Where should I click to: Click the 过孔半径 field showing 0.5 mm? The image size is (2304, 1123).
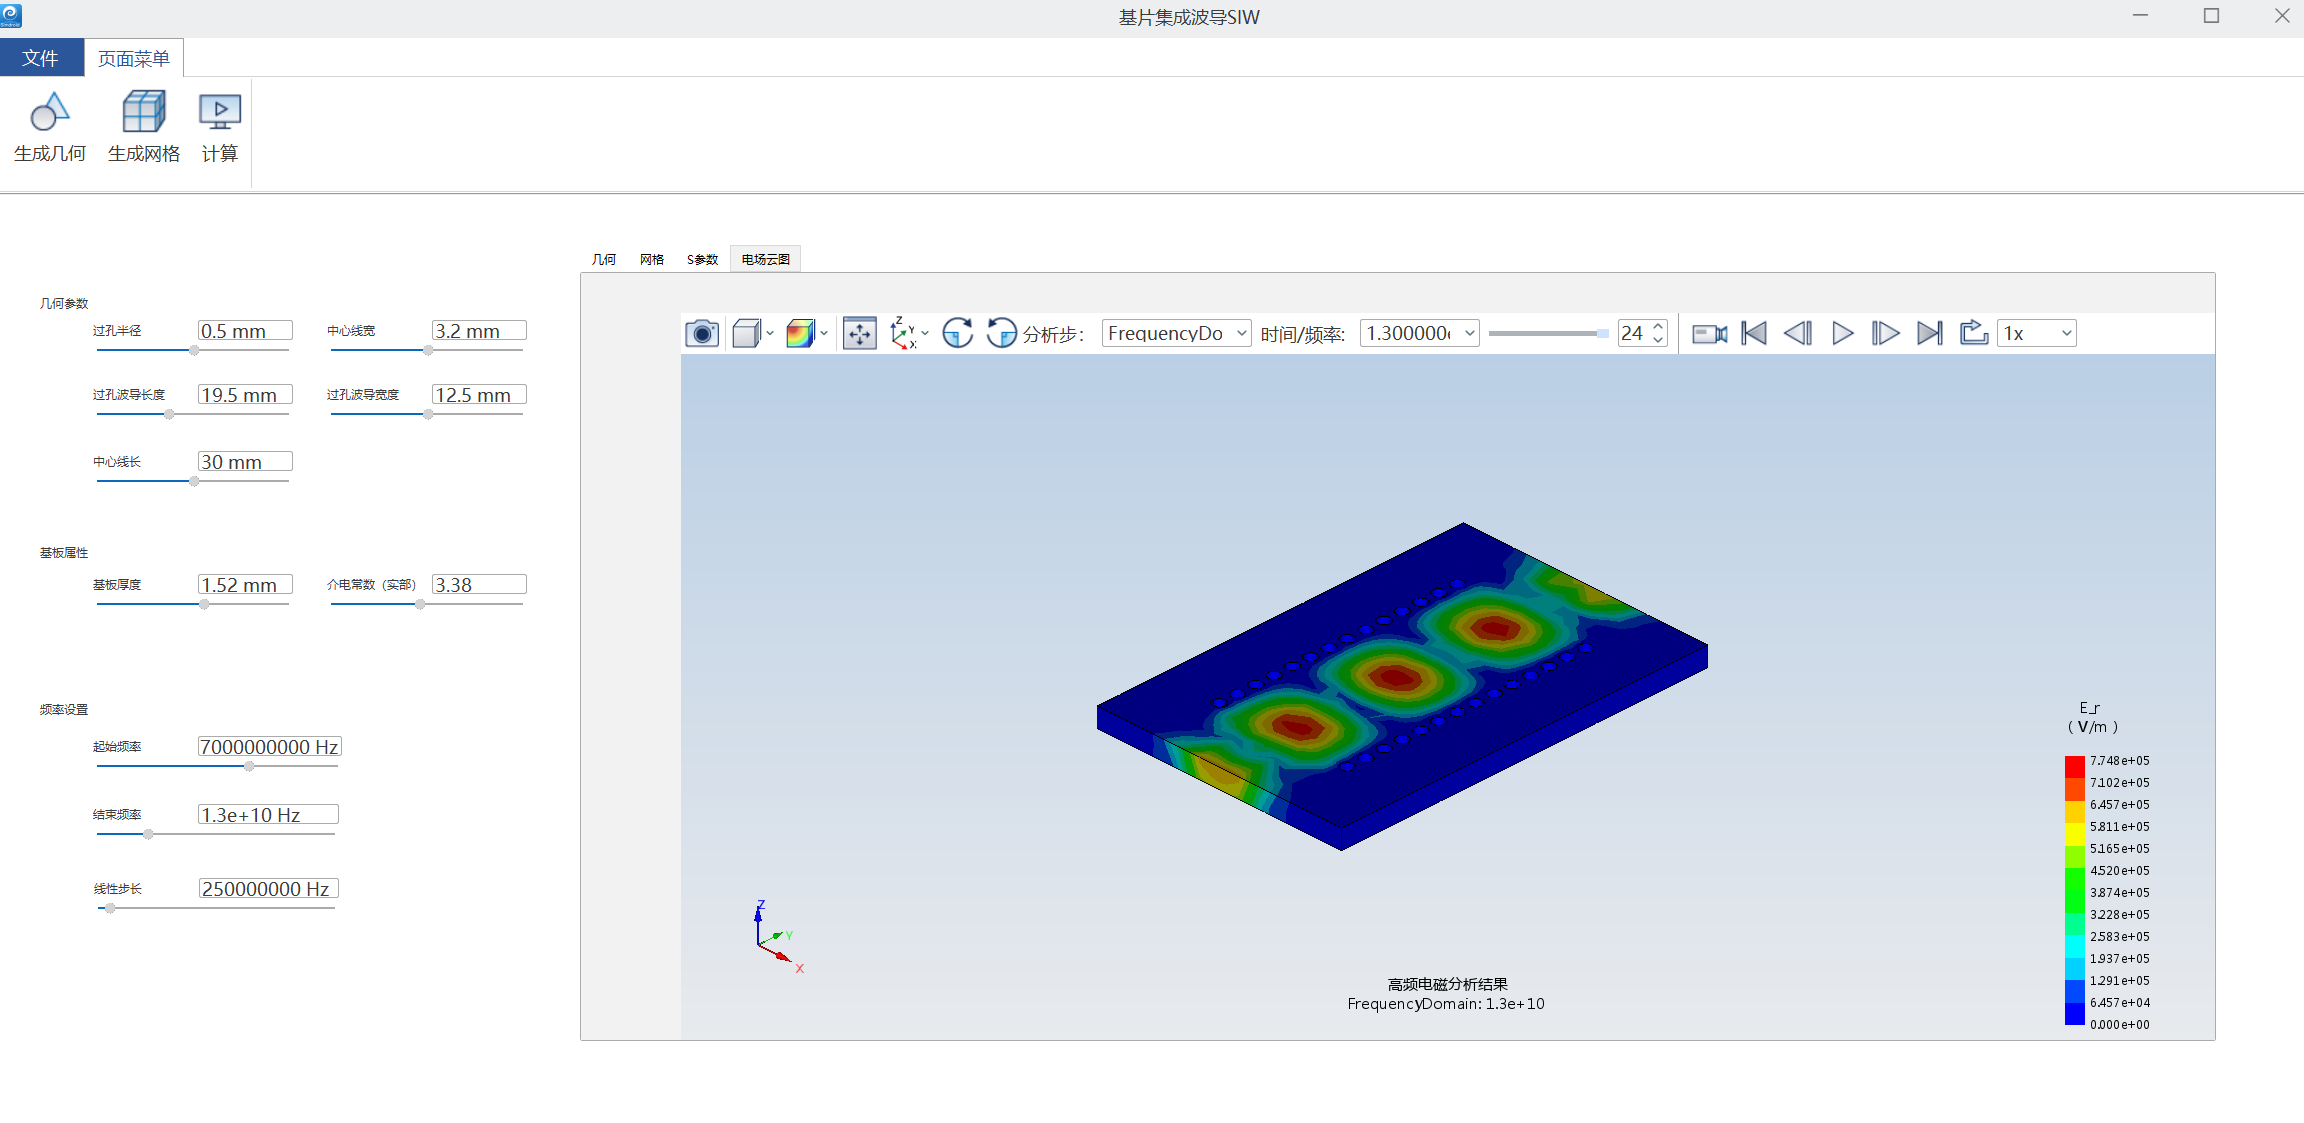(x=245, y=331)
